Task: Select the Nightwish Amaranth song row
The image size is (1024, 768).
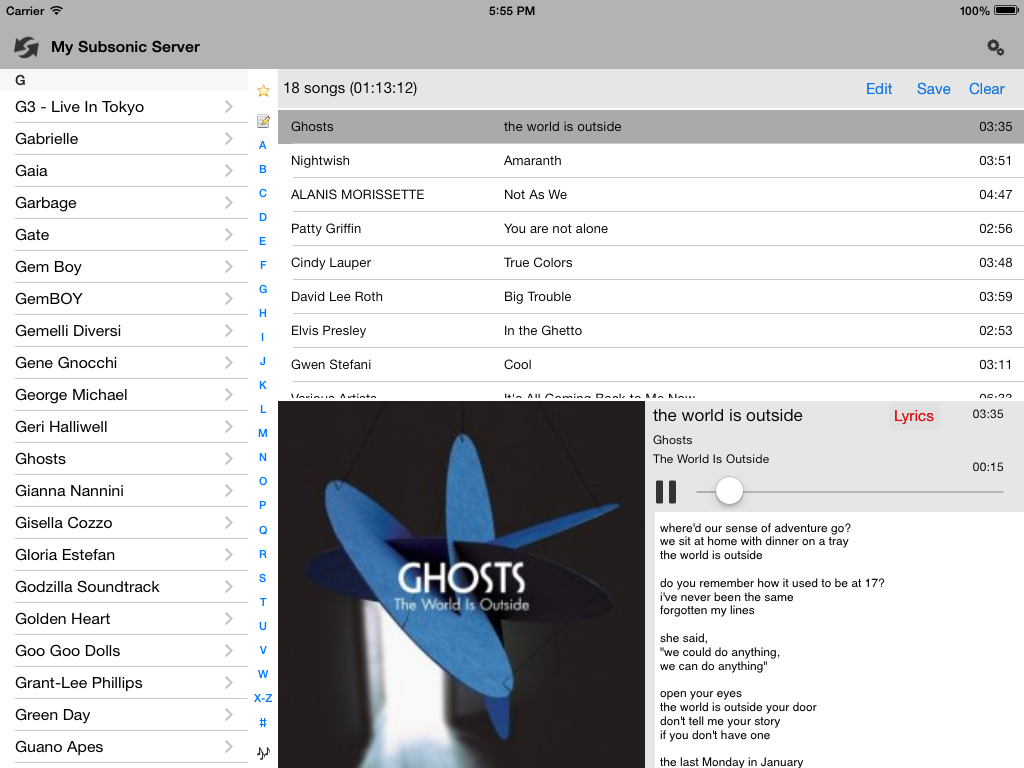Action: pos(651,161)
